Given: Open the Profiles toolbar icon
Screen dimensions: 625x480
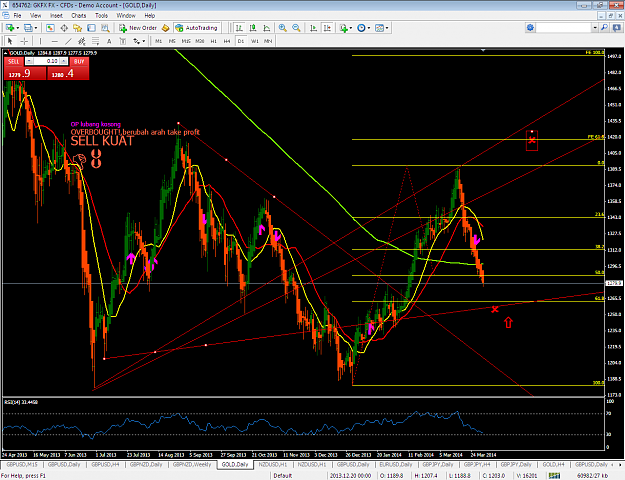Looking at the screenshot, I should 28,28.
